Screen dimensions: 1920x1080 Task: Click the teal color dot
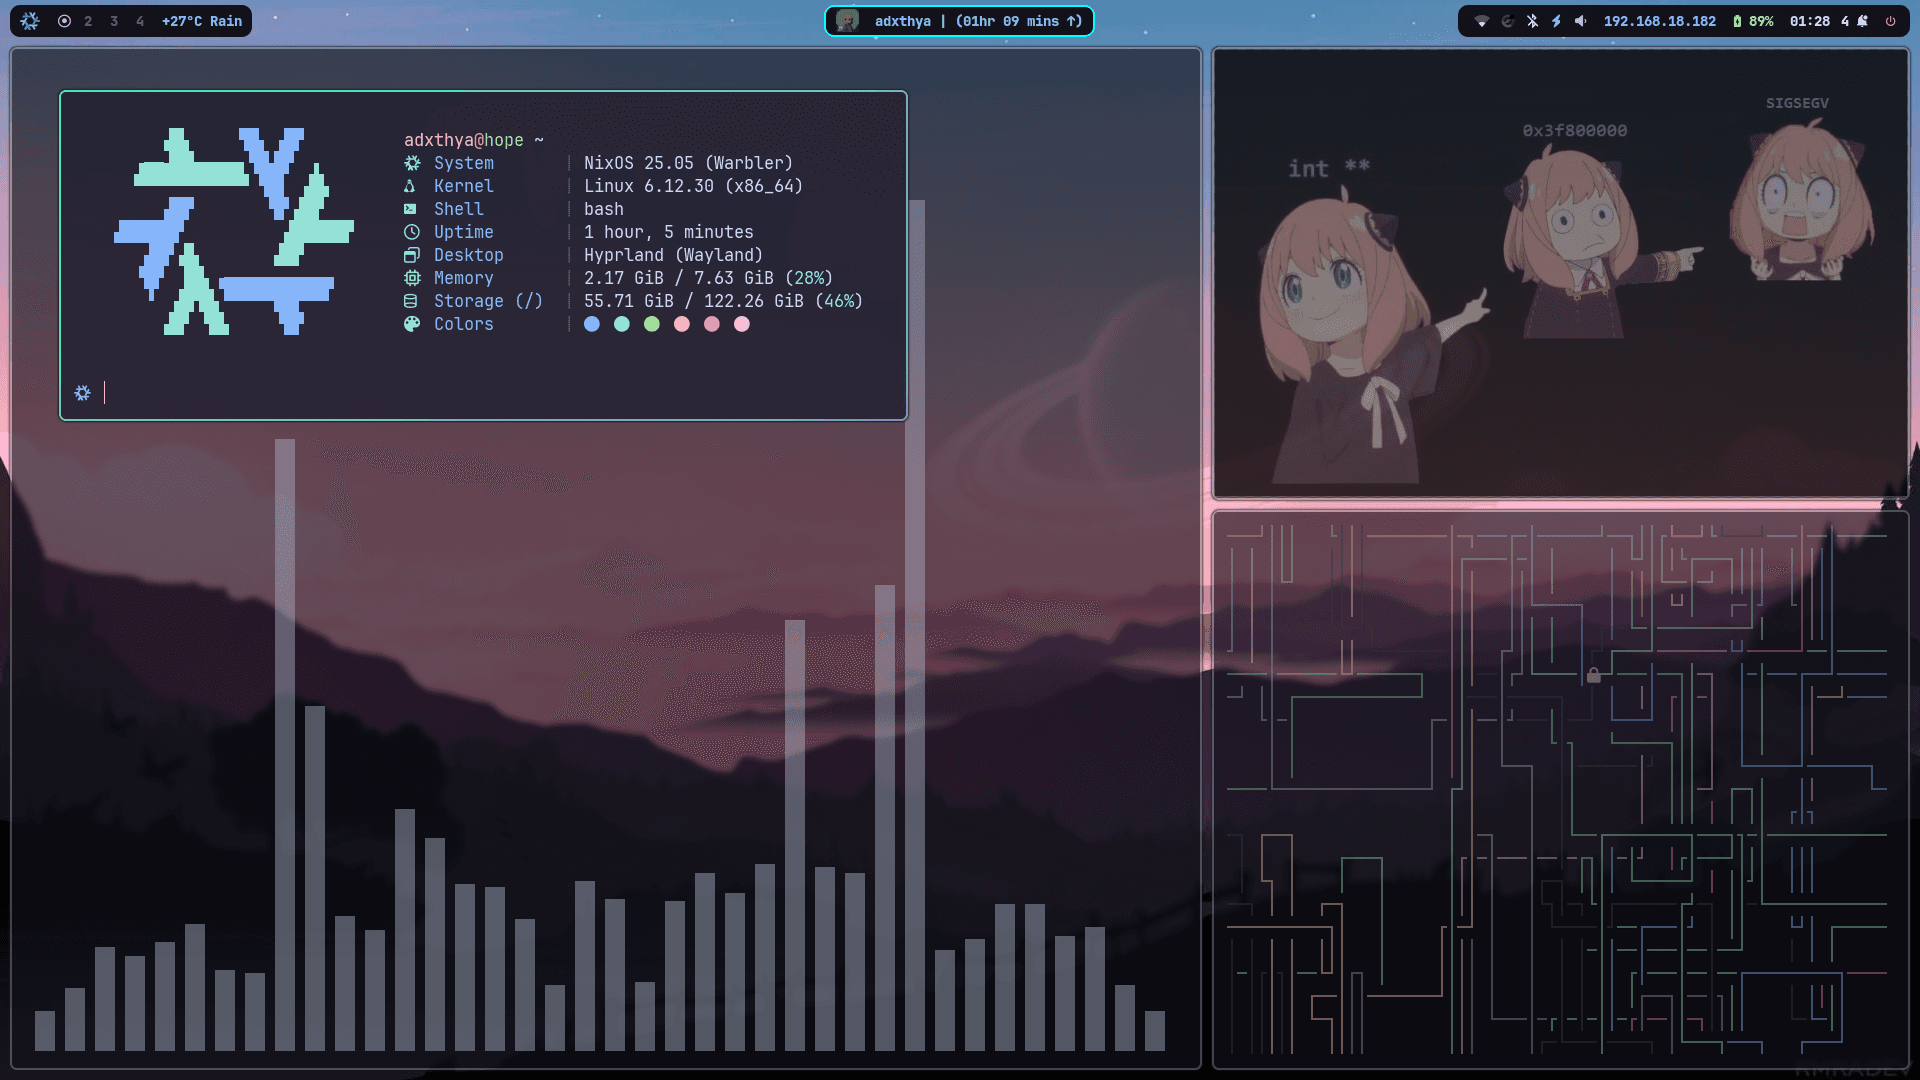click(622, 324)
